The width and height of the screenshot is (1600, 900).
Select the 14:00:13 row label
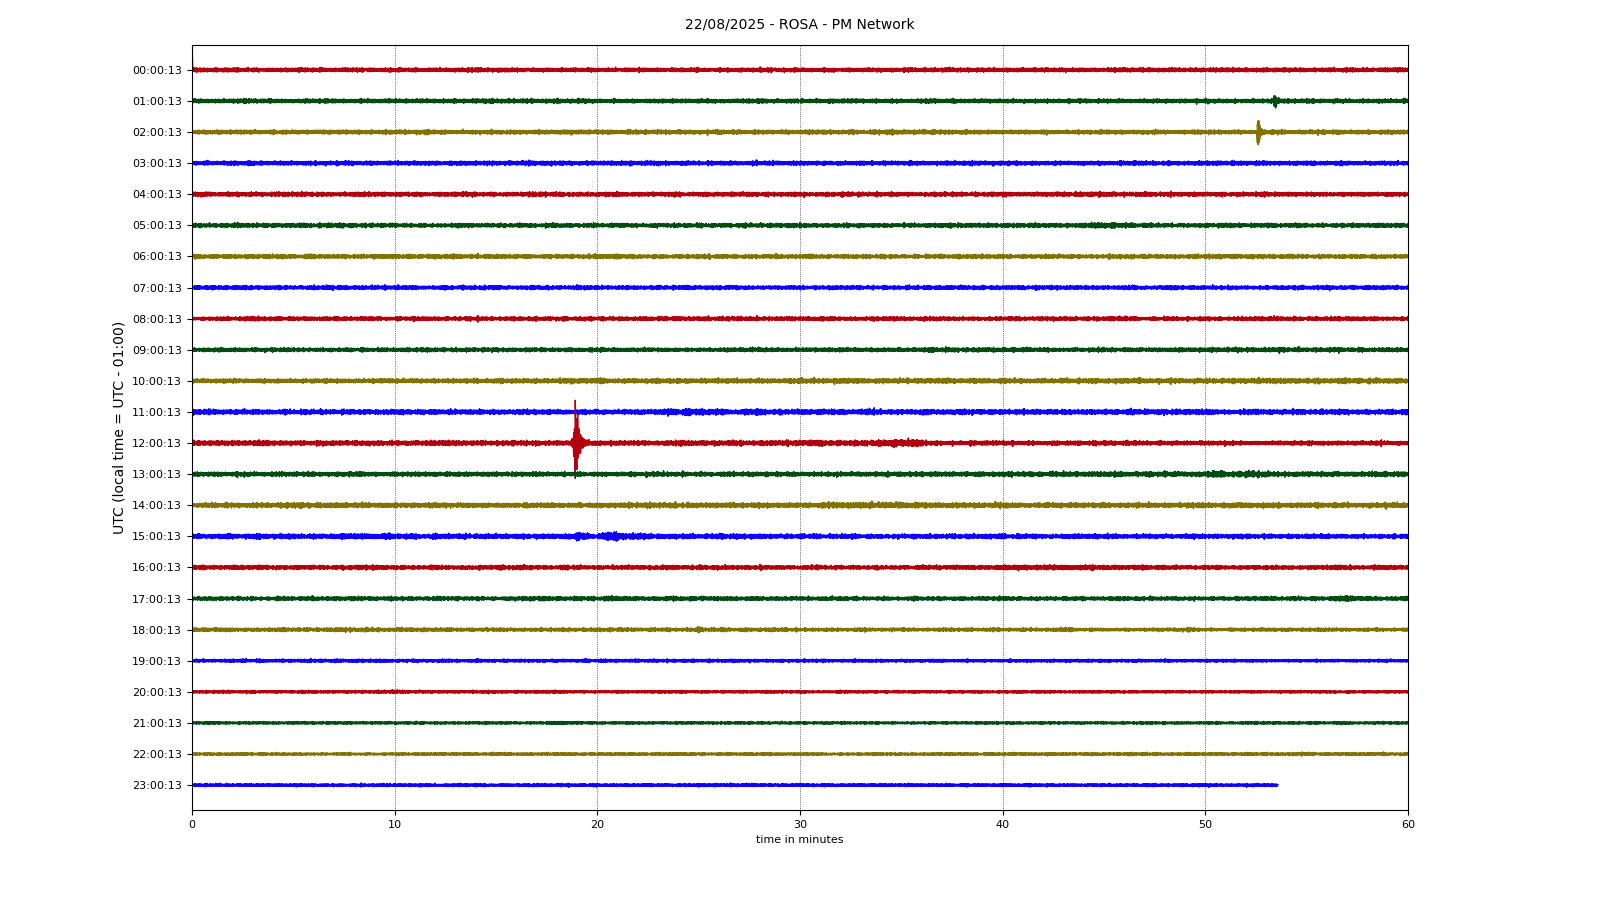[x=157, y=505]
